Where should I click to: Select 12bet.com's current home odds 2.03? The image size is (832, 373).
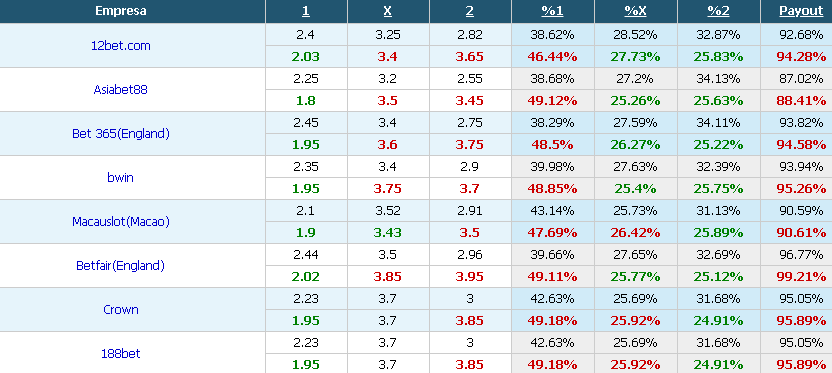[x=306, y=57]
